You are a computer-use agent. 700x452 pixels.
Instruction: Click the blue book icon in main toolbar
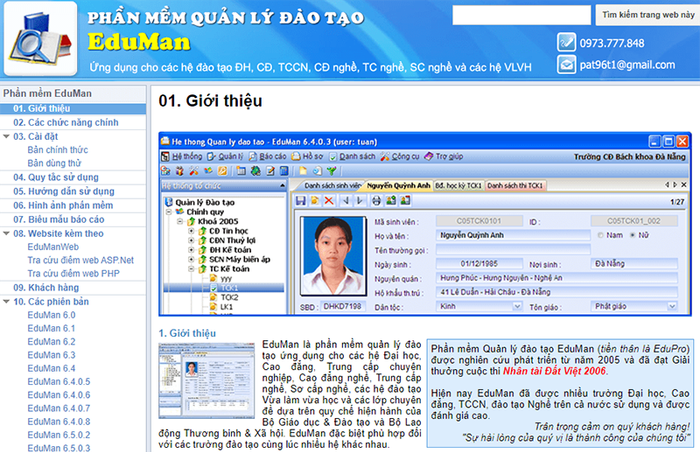[284, 171]
